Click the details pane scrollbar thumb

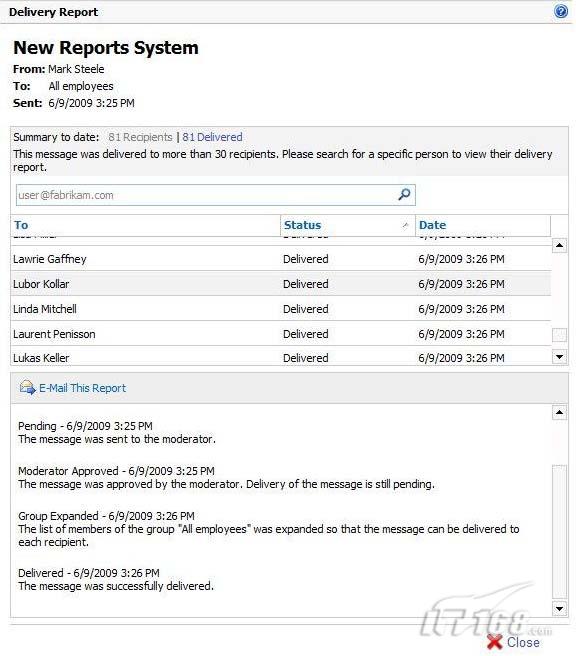point(559,531)
